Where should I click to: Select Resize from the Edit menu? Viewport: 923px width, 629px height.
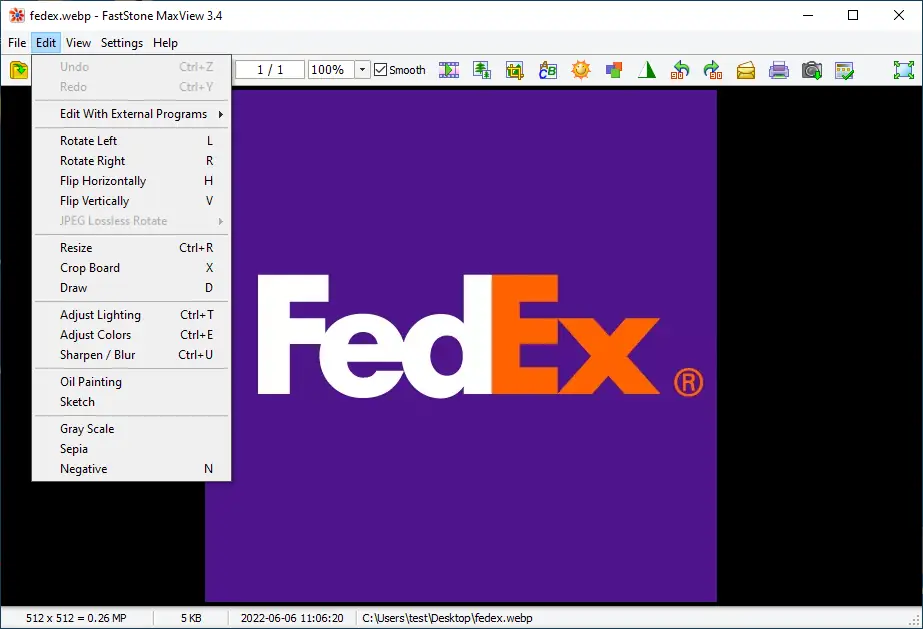point(131,248)
